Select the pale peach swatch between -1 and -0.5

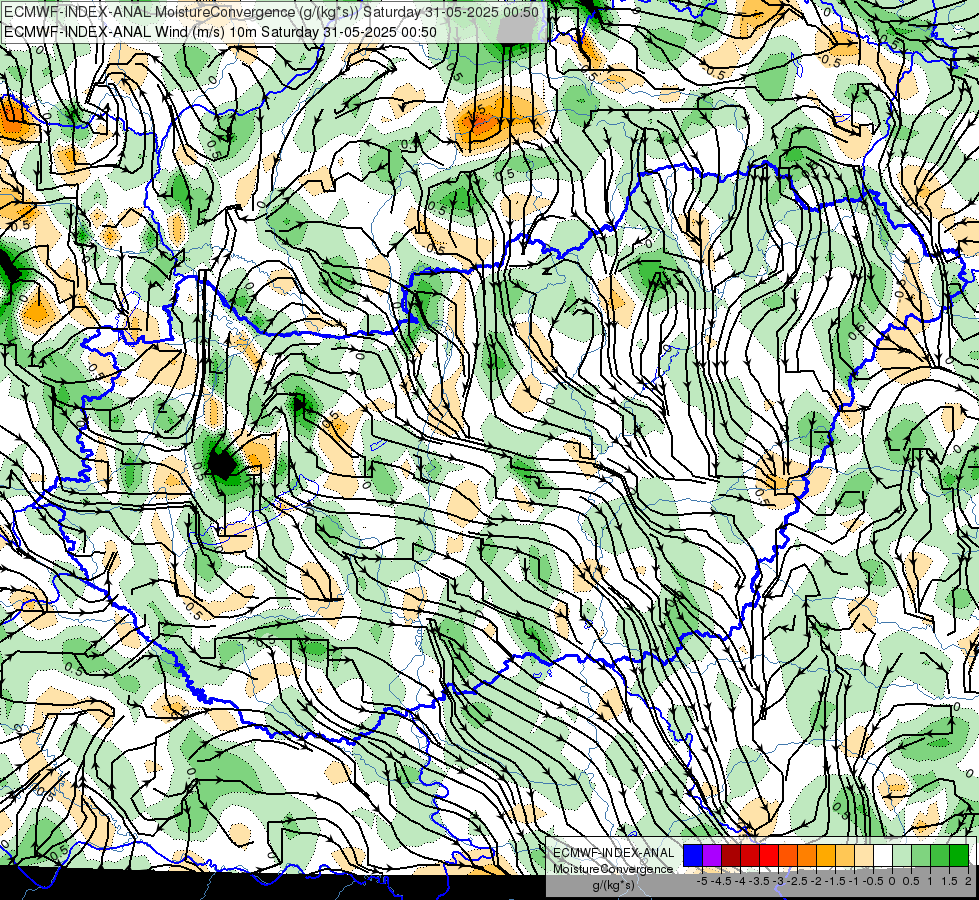(x=863, y=855)
